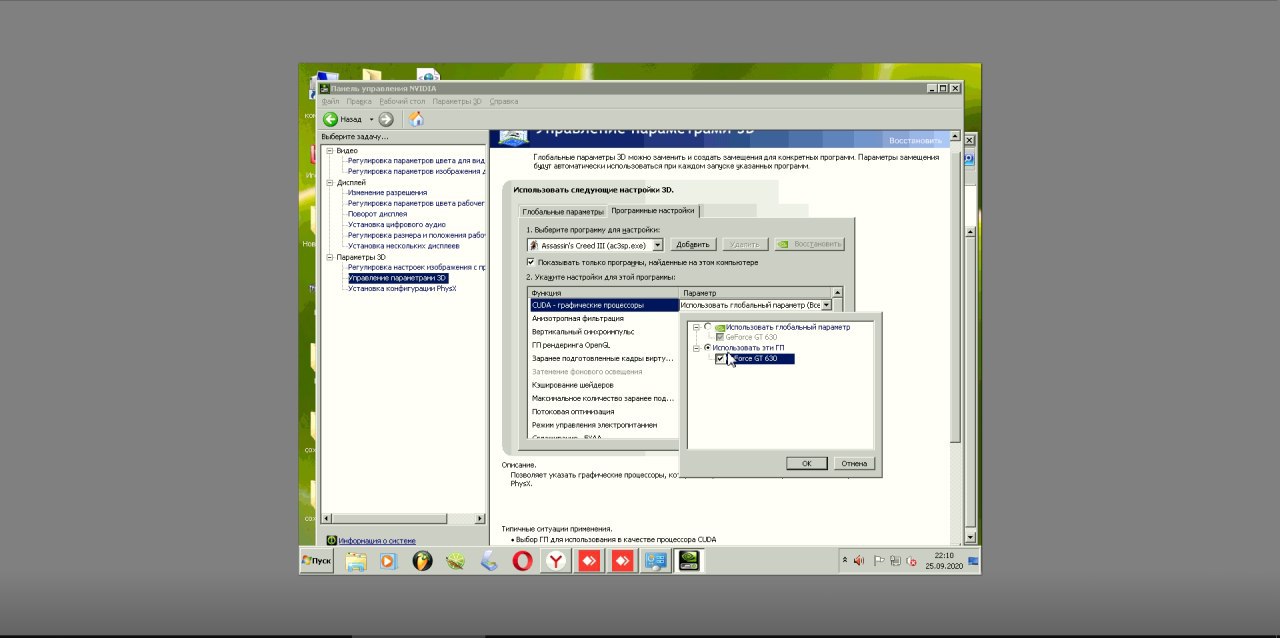Select 'Использовать глобальный параметр' radio button
The image size is (1280, 638).
pyautogui.click(x=708, y=327)
